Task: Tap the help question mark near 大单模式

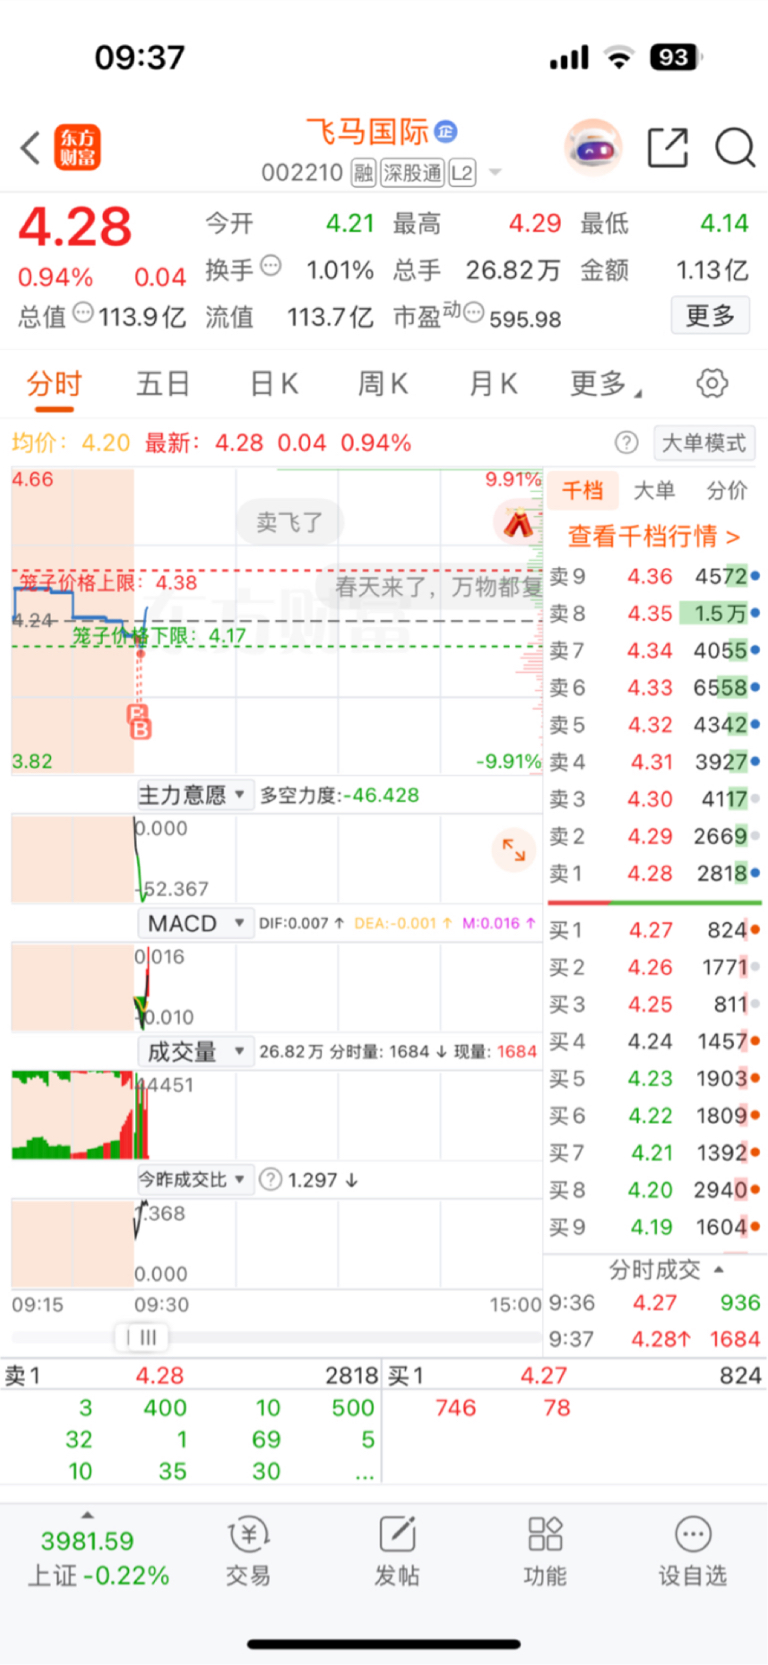Action: (x=626, y=443)
